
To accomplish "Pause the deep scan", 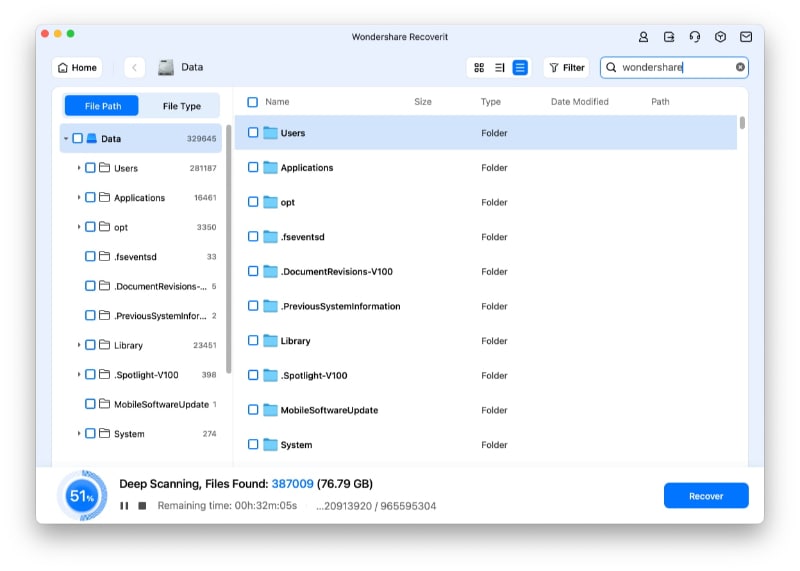I will coord(124,506).
